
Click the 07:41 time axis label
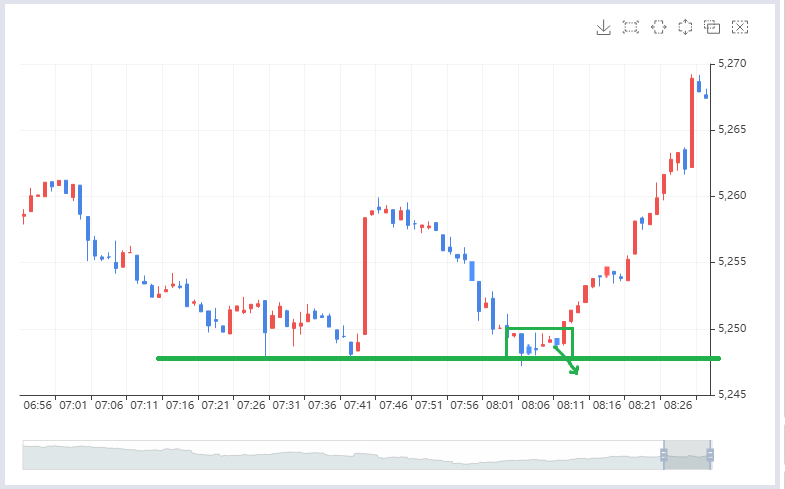point(357,405)
